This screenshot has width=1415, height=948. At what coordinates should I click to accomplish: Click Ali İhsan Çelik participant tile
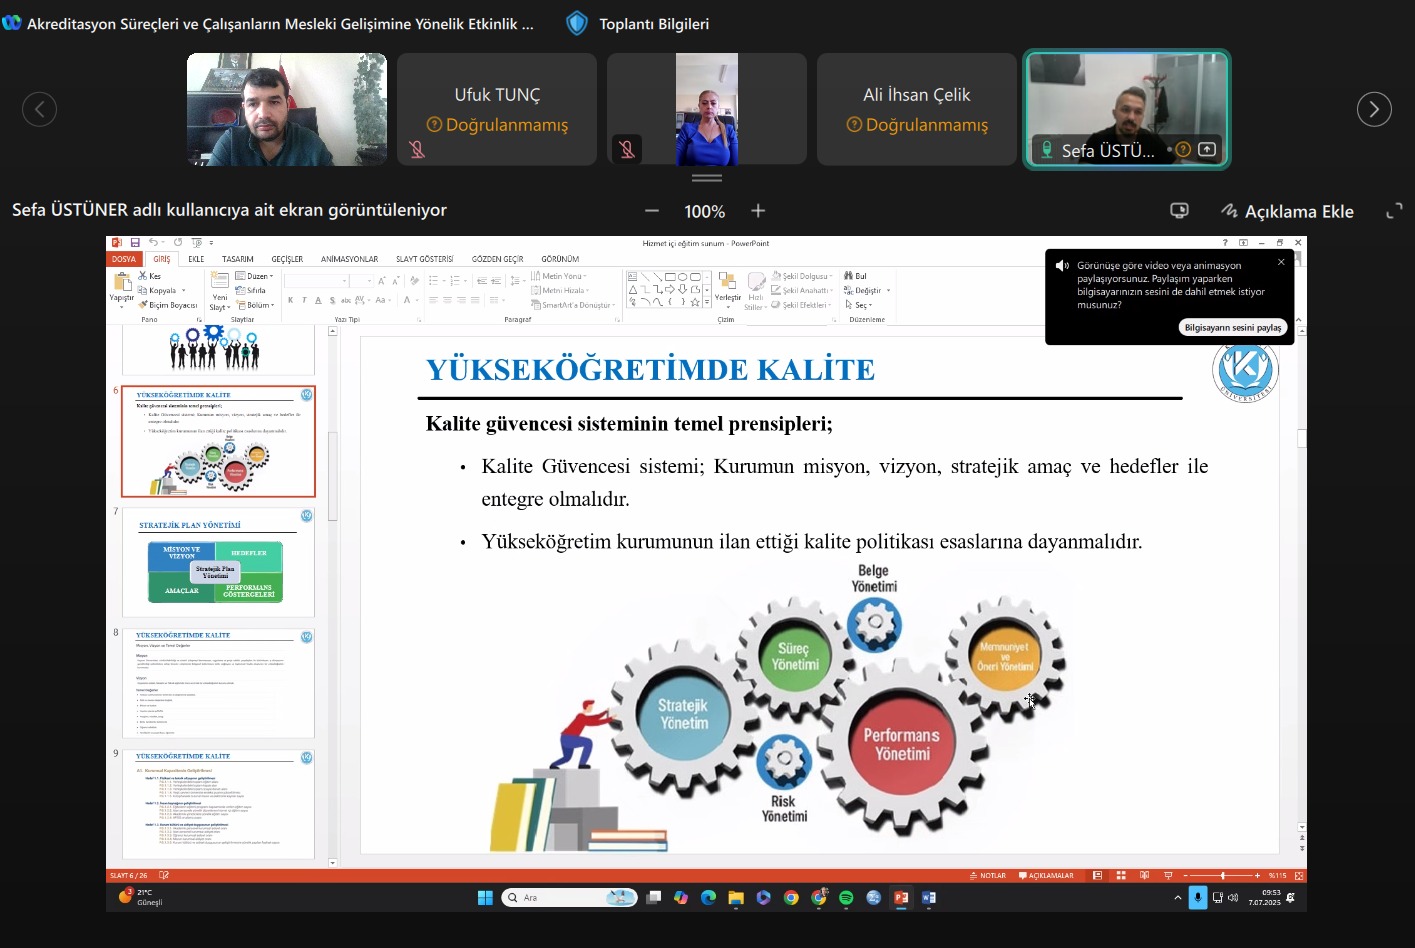tap(917, 109)
